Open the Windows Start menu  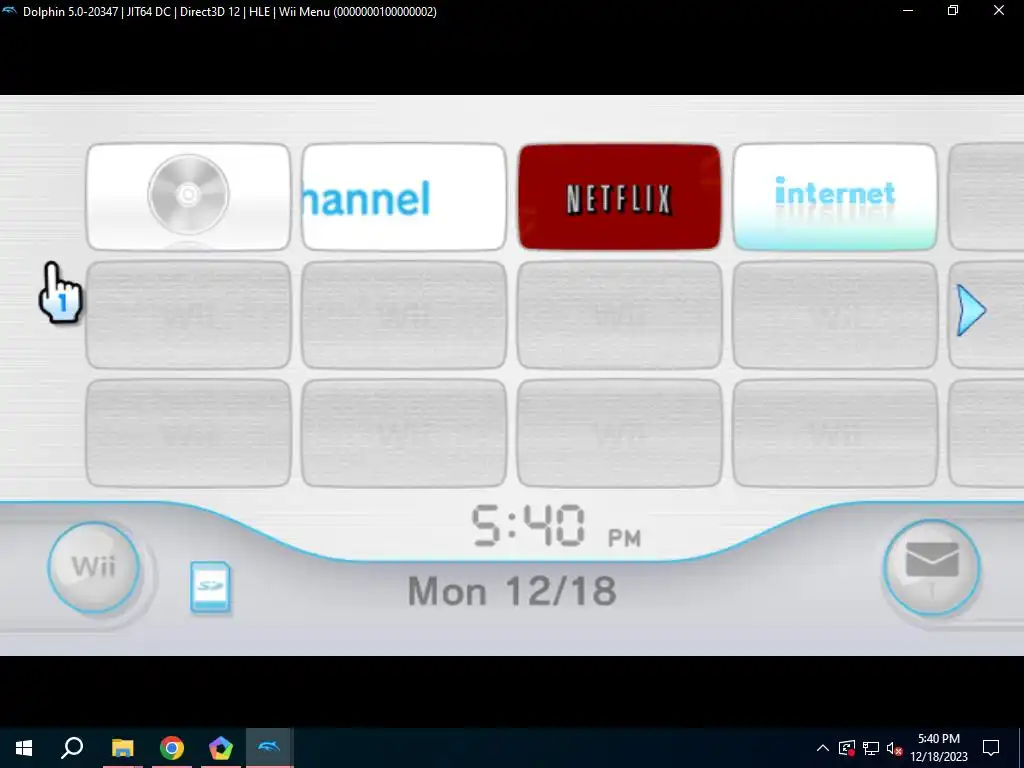click(x=24, y=748)
